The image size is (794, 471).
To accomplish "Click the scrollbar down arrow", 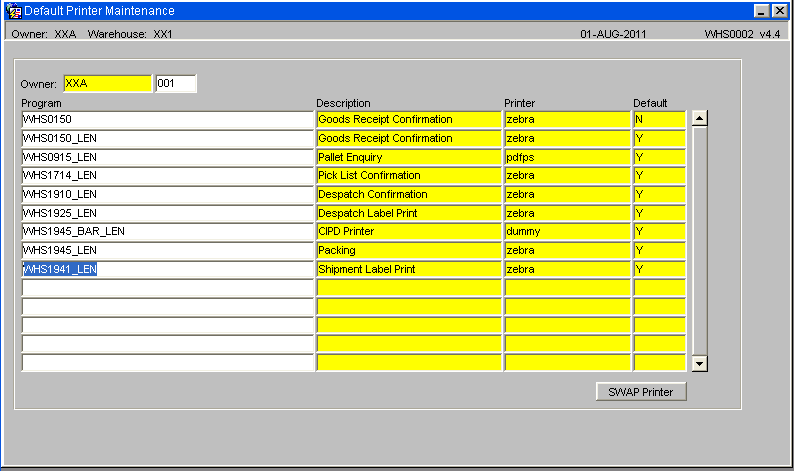I will click(699, 364).
